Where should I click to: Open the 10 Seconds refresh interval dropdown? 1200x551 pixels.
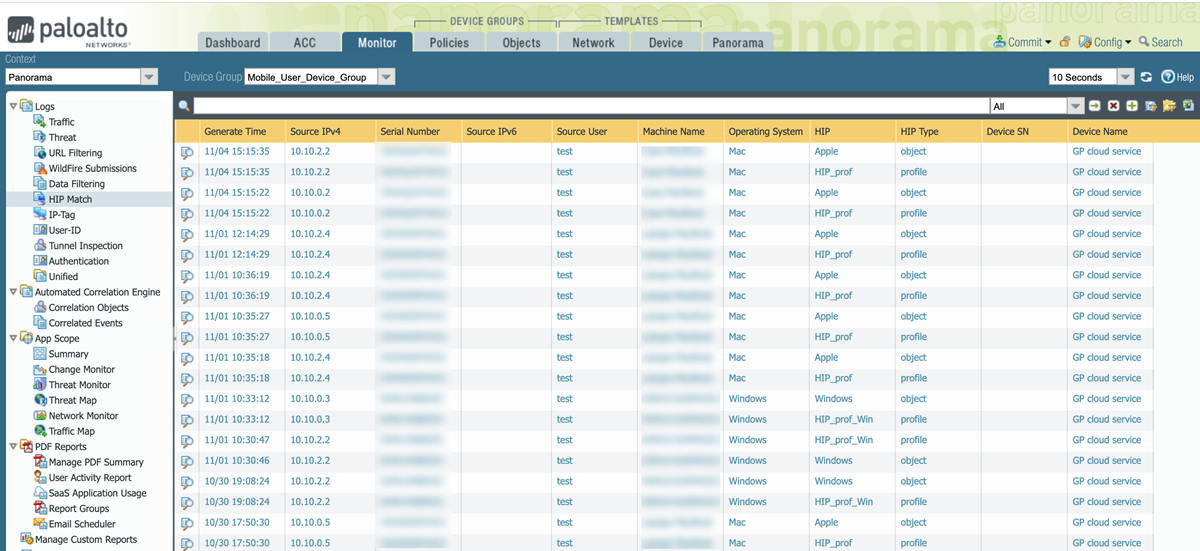pos(1125,77)
